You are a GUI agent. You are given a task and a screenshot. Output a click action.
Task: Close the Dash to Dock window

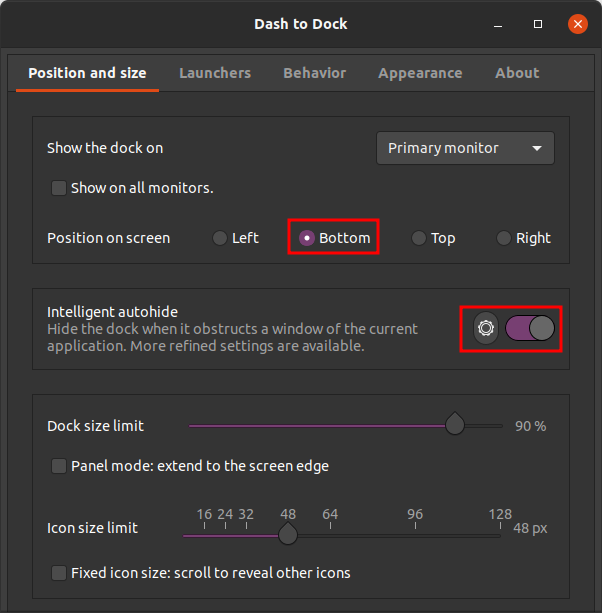[578, 24]
